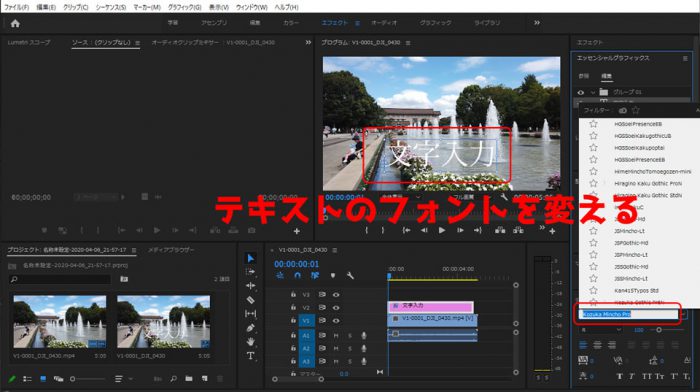Toggle Linked Selection in timeline
Viewport: 700px width, 392px height.
tap(315, 275)
